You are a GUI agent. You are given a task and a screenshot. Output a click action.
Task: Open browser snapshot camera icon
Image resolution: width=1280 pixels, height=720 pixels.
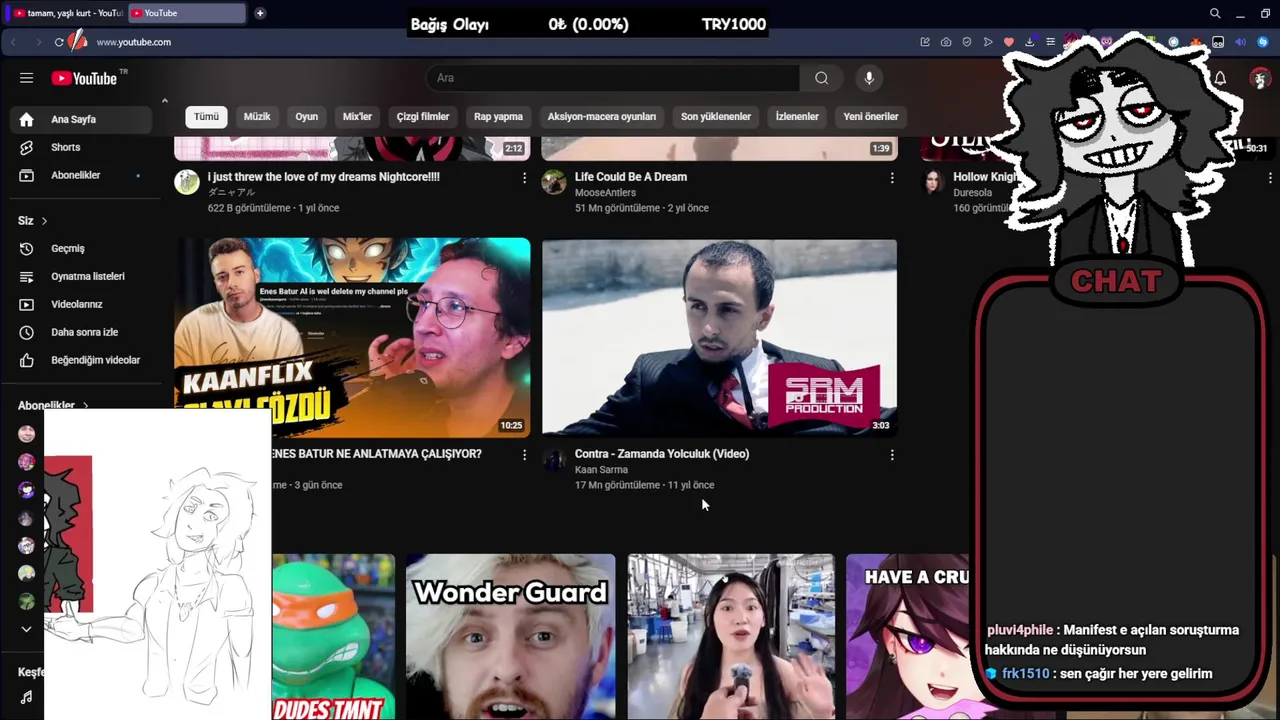946,42
